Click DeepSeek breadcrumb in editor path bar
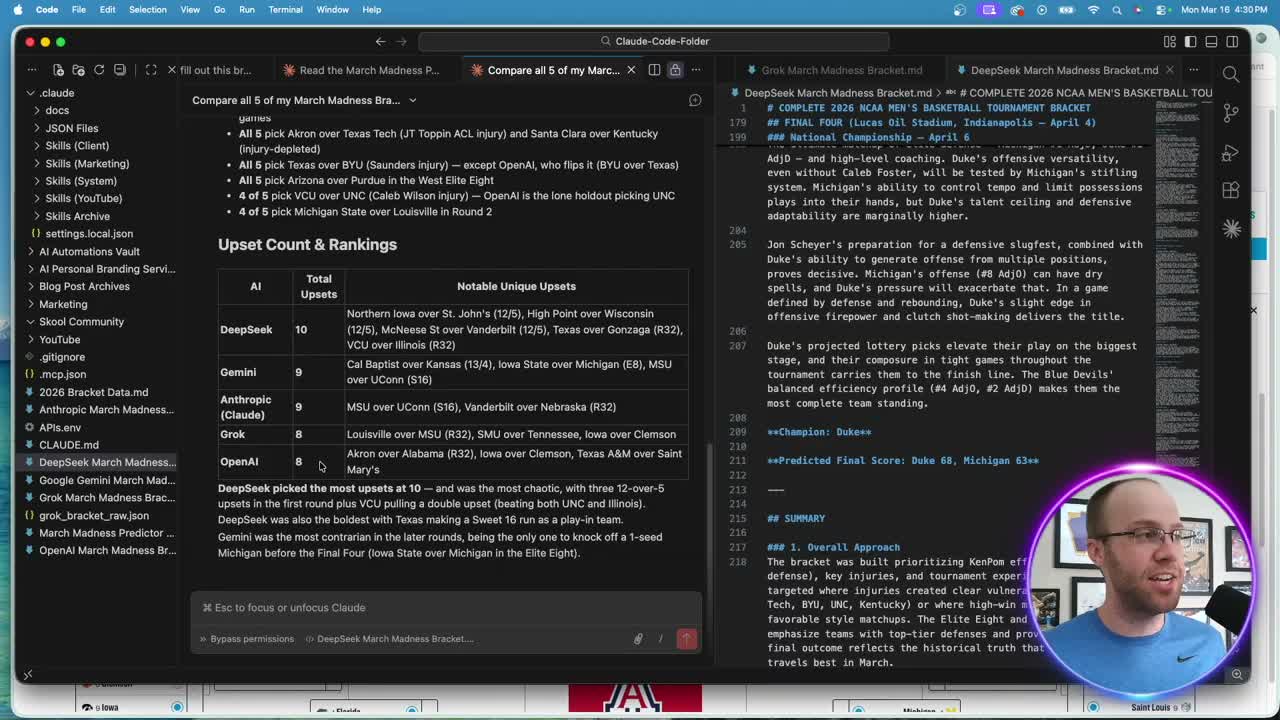 point(838,93)
